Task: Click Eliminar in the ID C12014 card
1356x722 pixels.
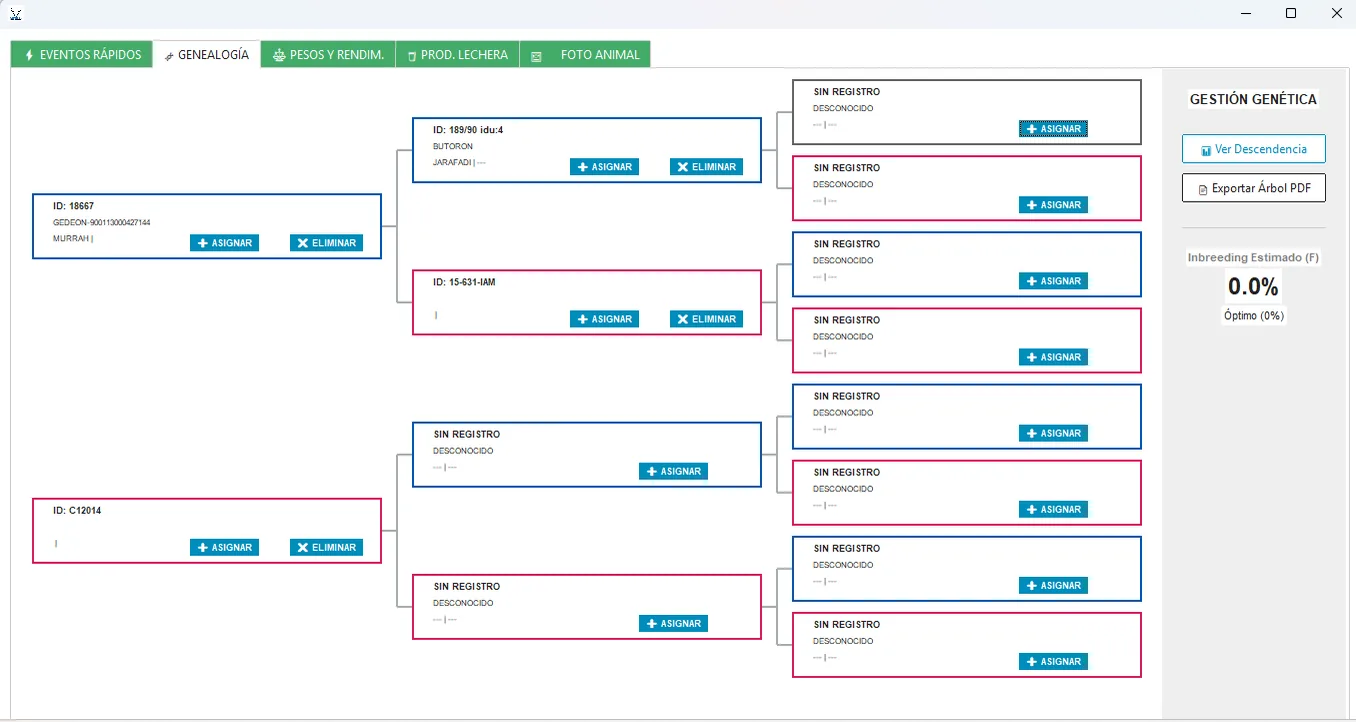Action: [x=326, y=547]
